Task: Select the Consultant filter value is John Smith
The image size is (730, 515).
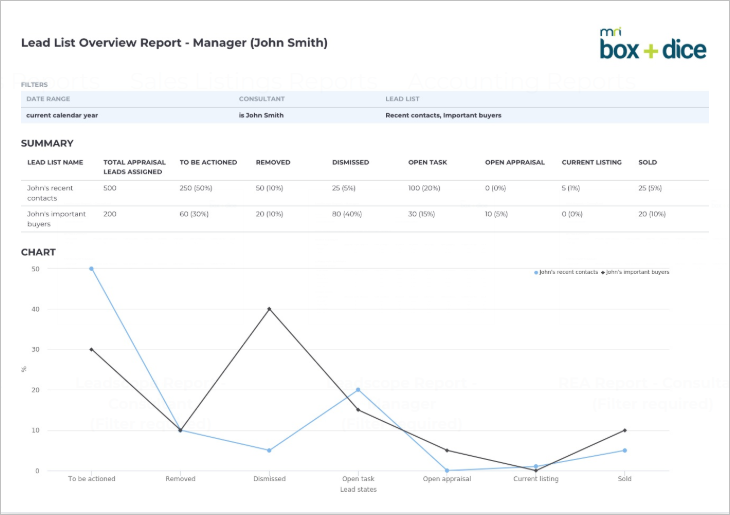Action: pos(261,115)
